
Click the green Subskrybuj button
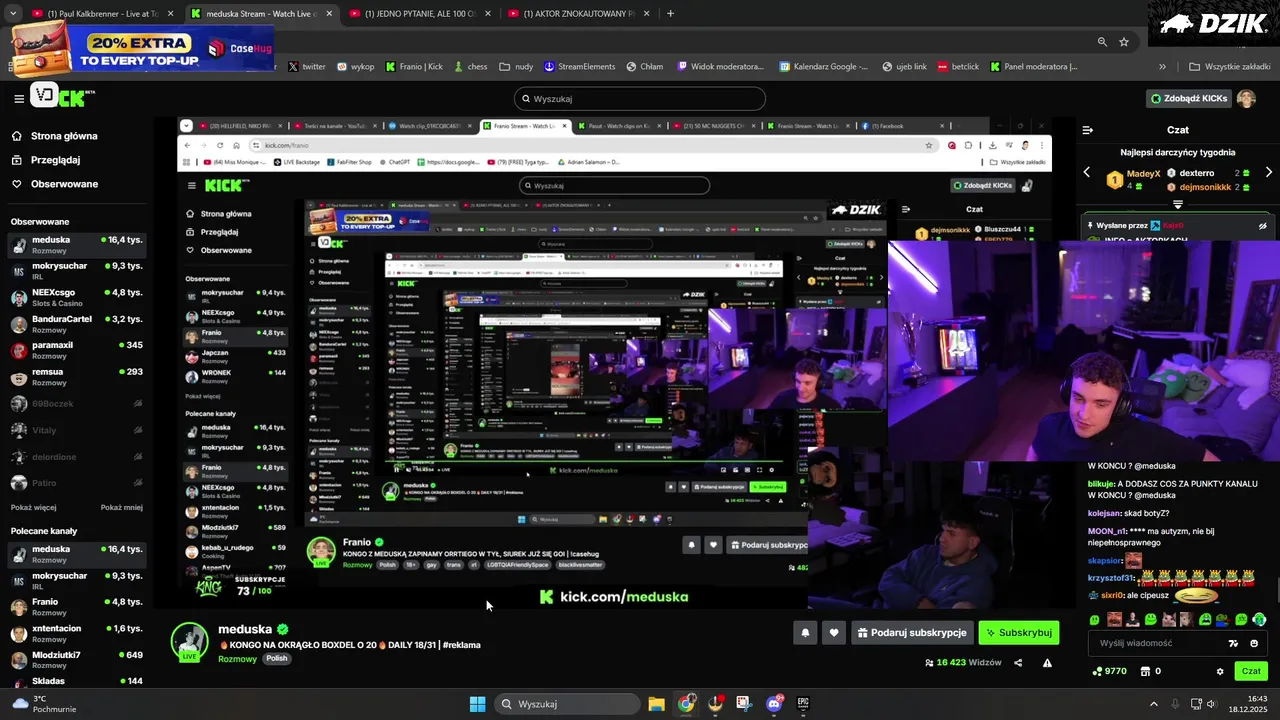[x=1018, y=633]
